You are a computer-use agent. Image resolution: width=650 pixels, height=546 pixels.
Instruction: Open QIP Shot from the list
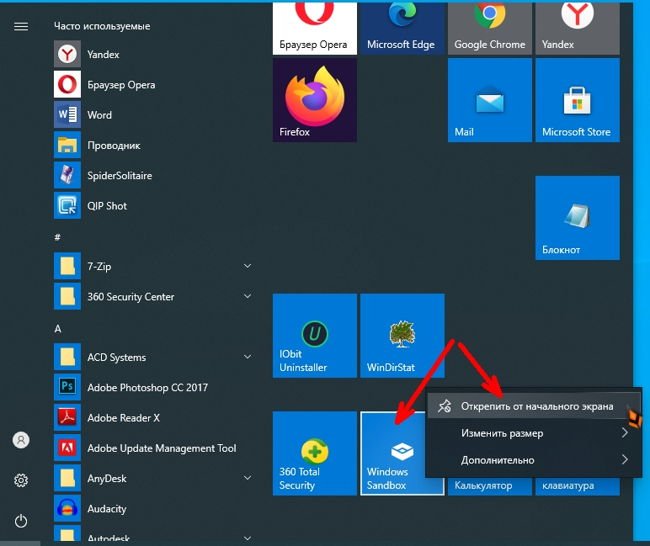(x=153, y=206)
